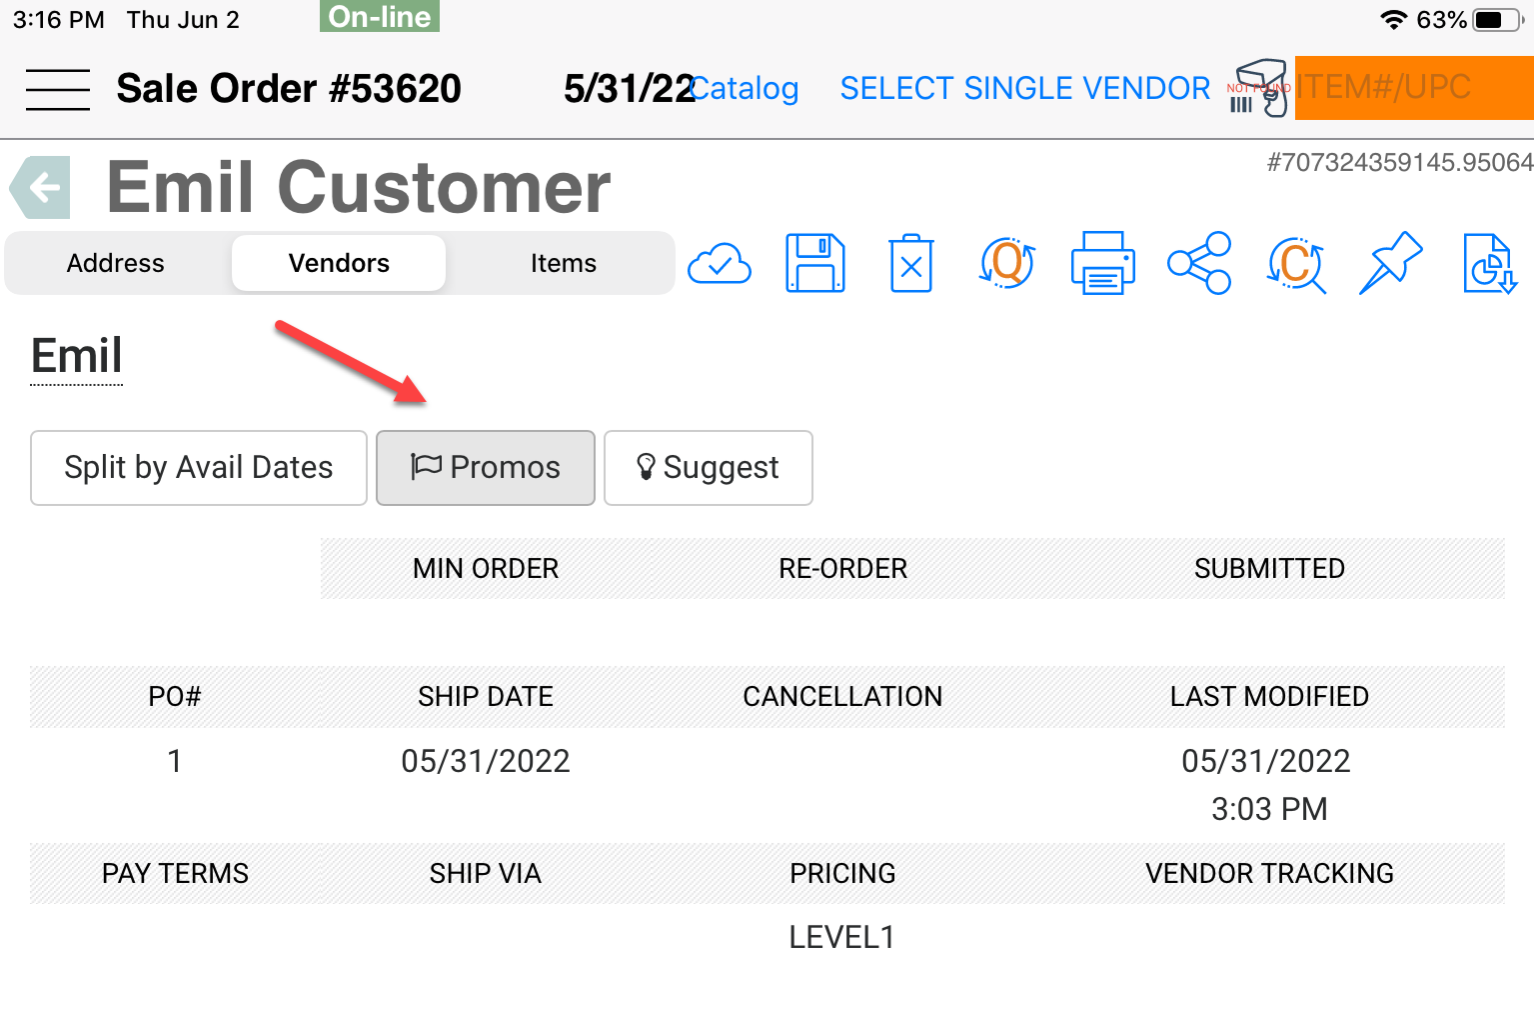Save the sale order

point(815,263)
